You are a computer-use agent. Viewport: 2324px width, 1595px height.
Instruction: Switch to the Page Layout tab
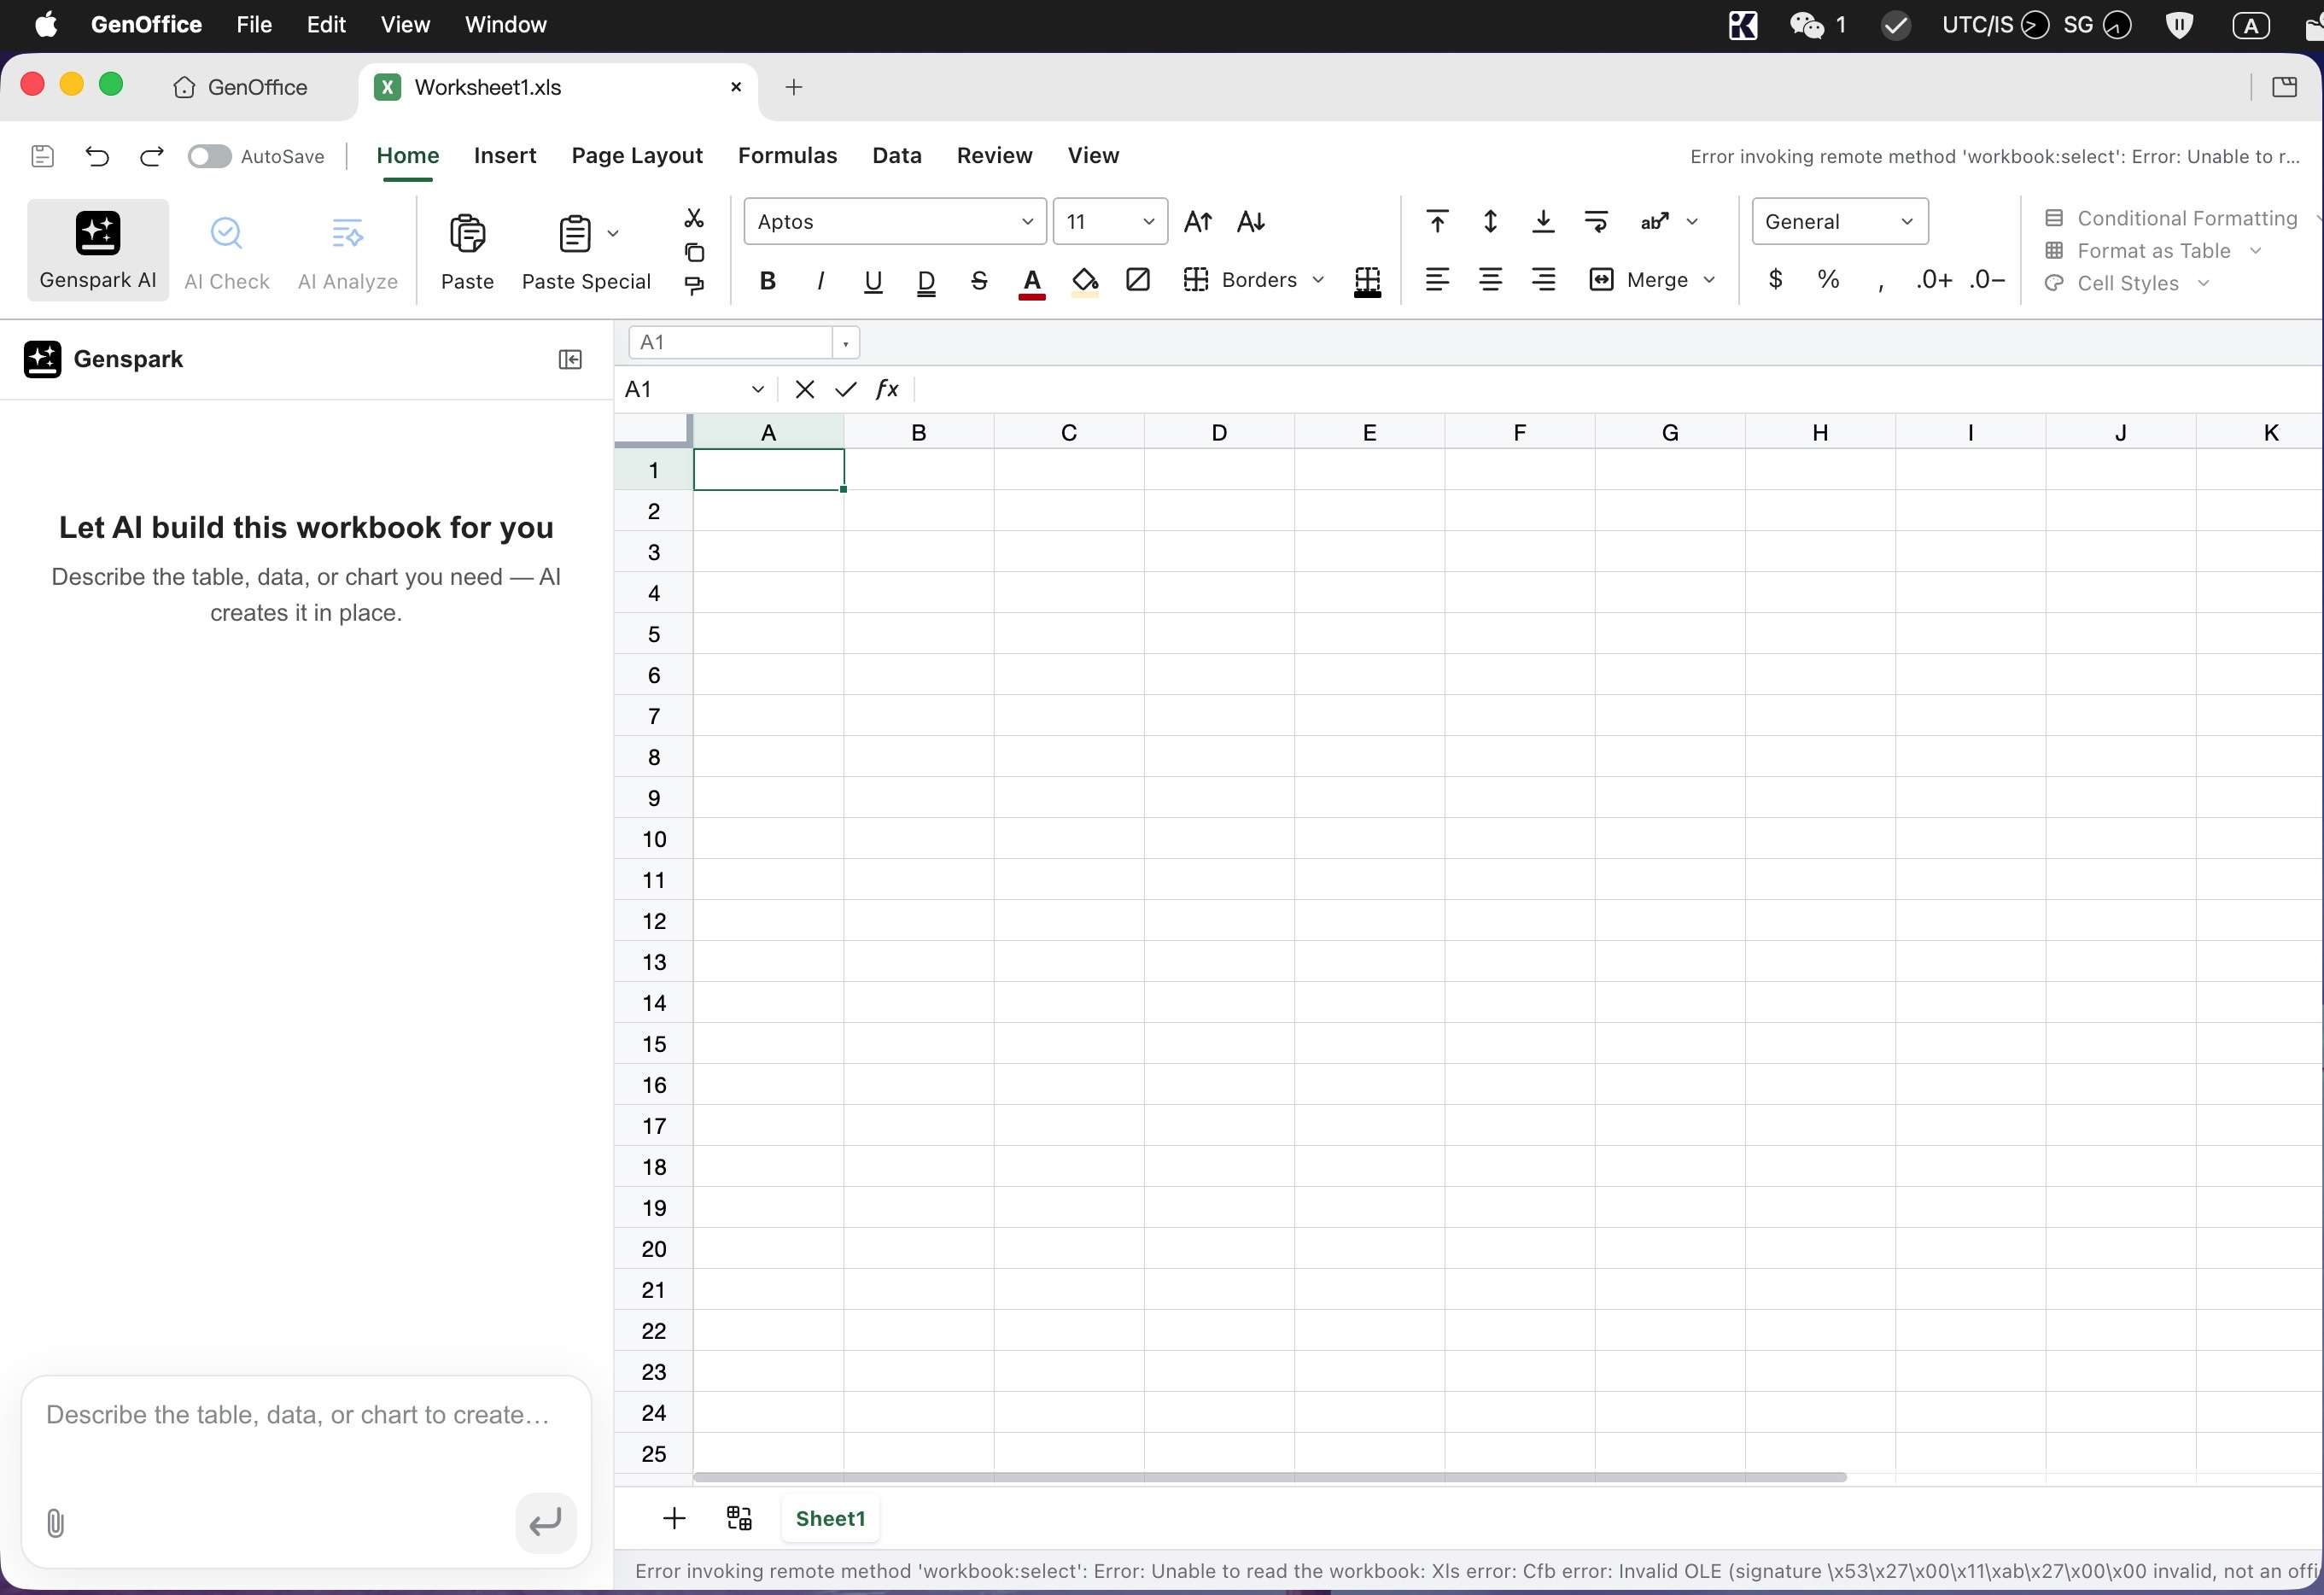click(637, 156)
